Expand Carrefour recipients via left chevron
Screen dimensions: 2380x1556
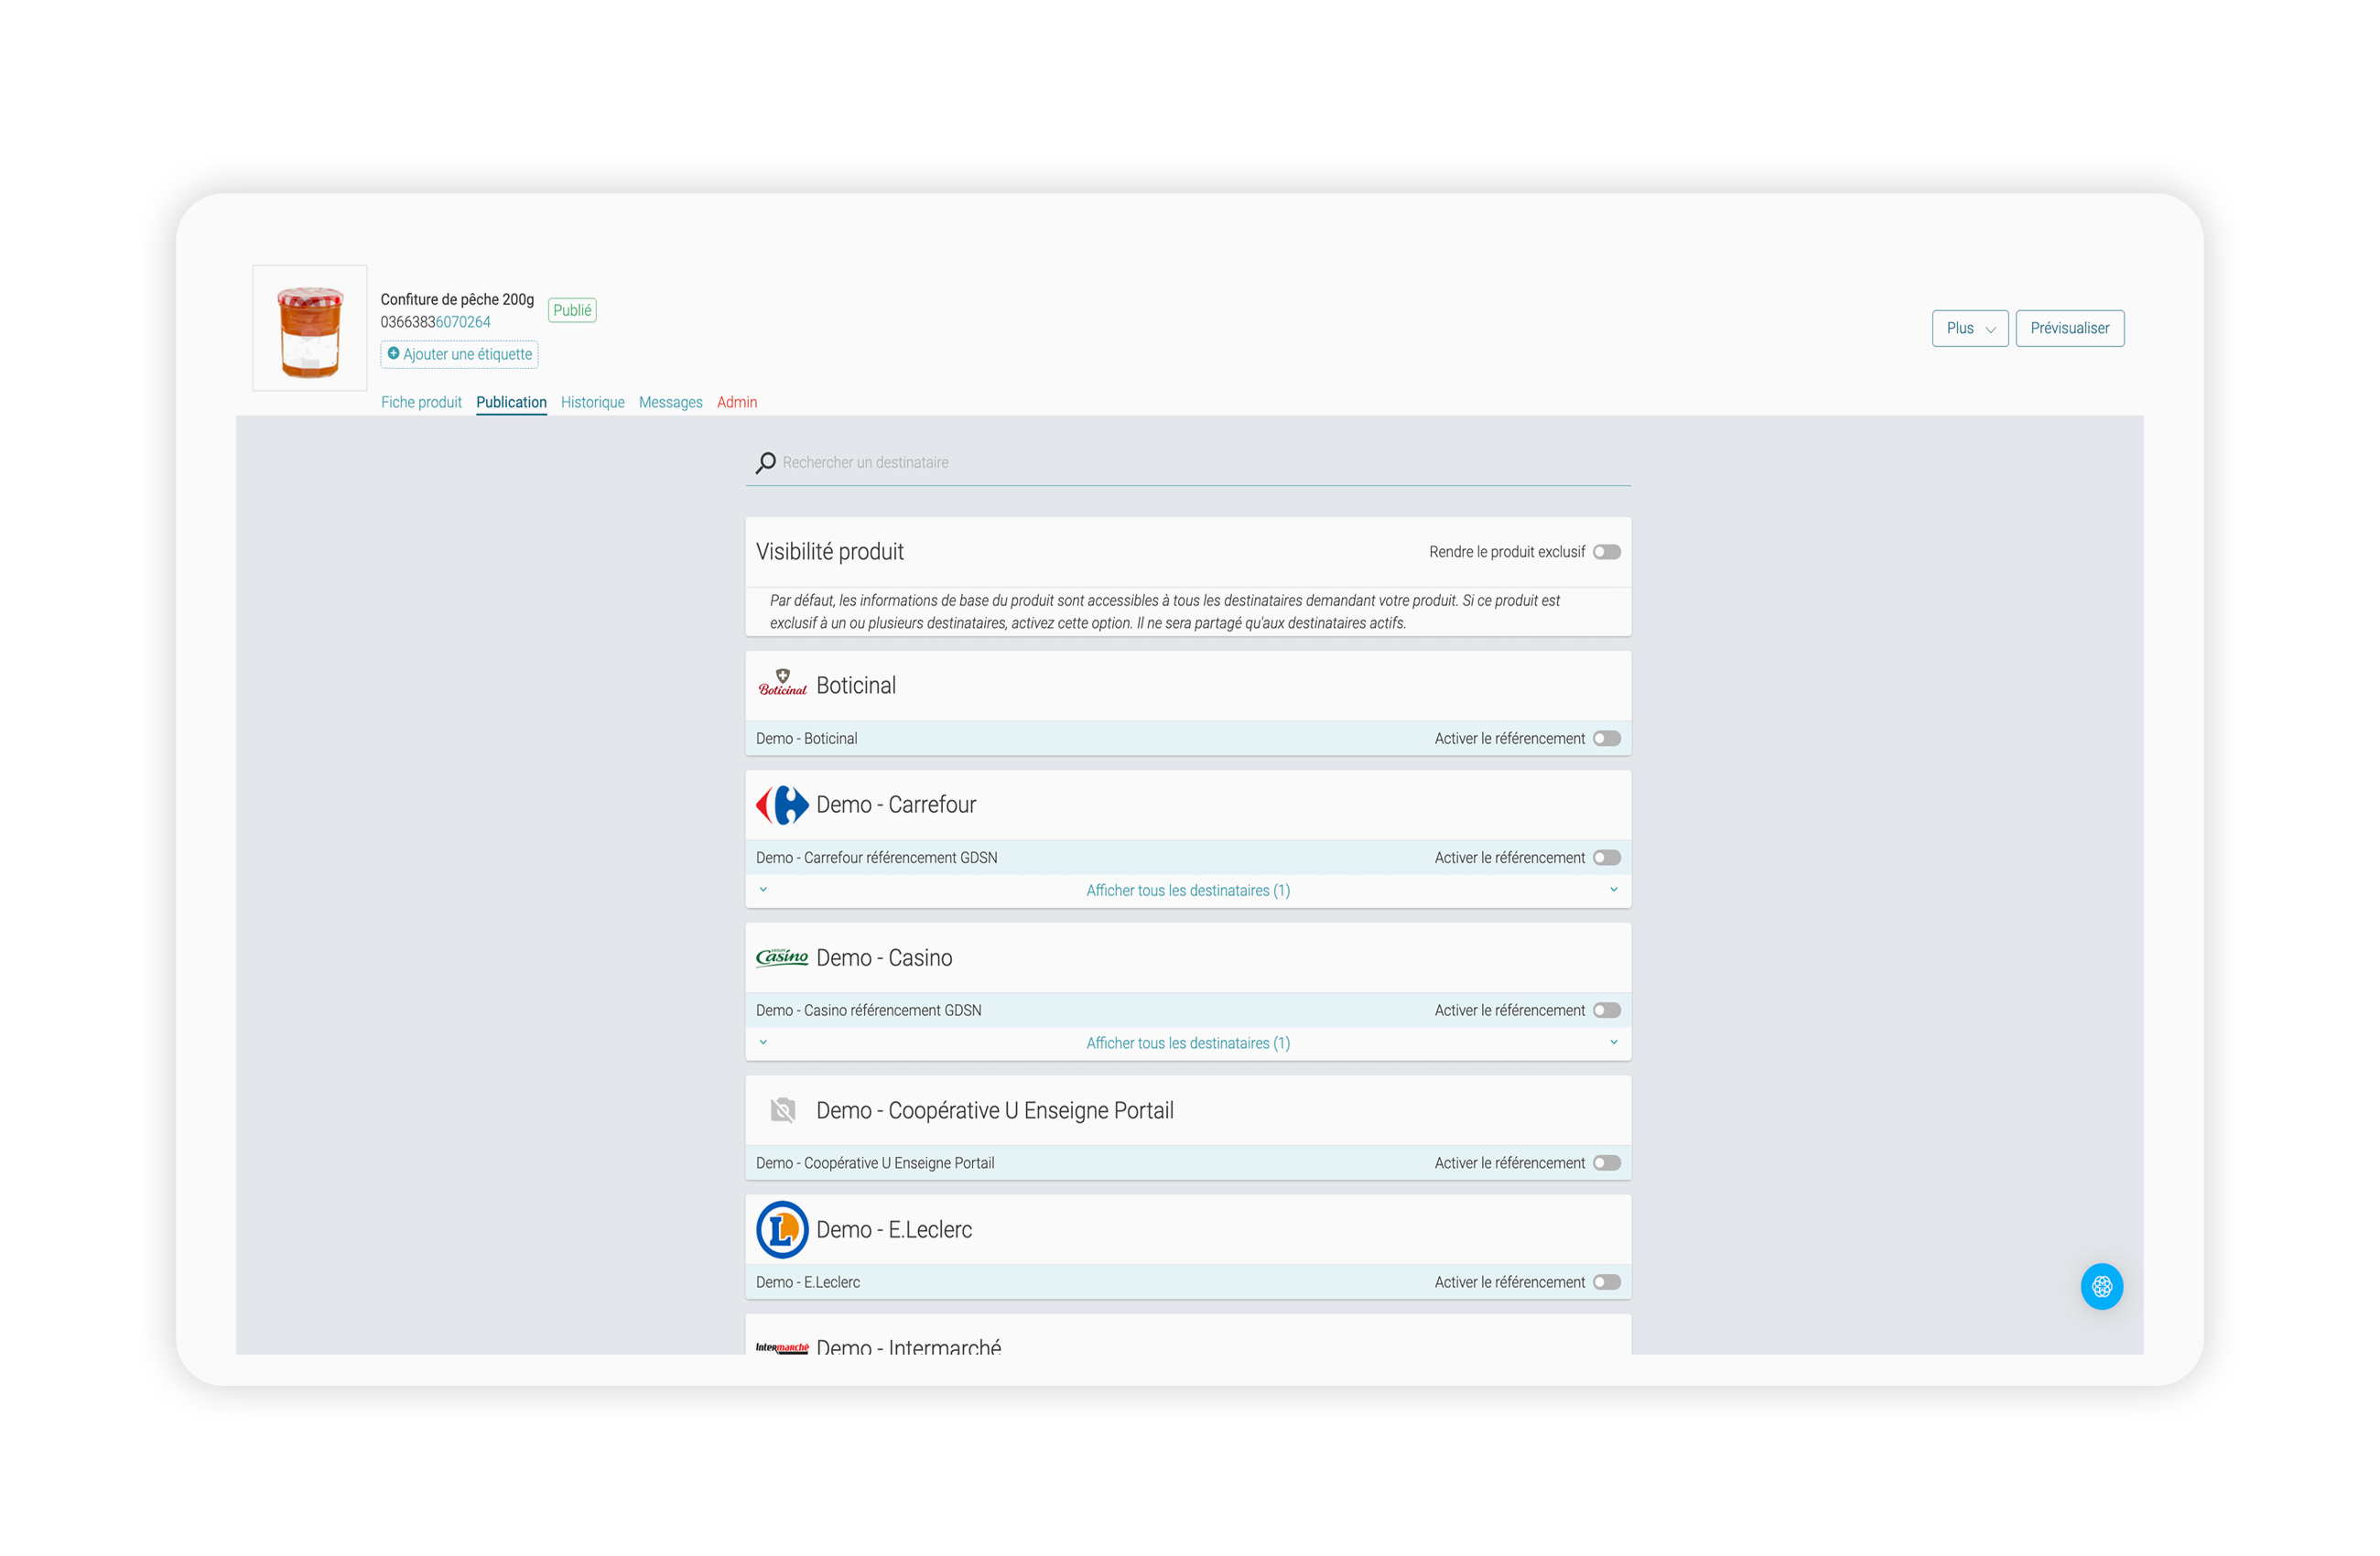(x=763, y=889)
